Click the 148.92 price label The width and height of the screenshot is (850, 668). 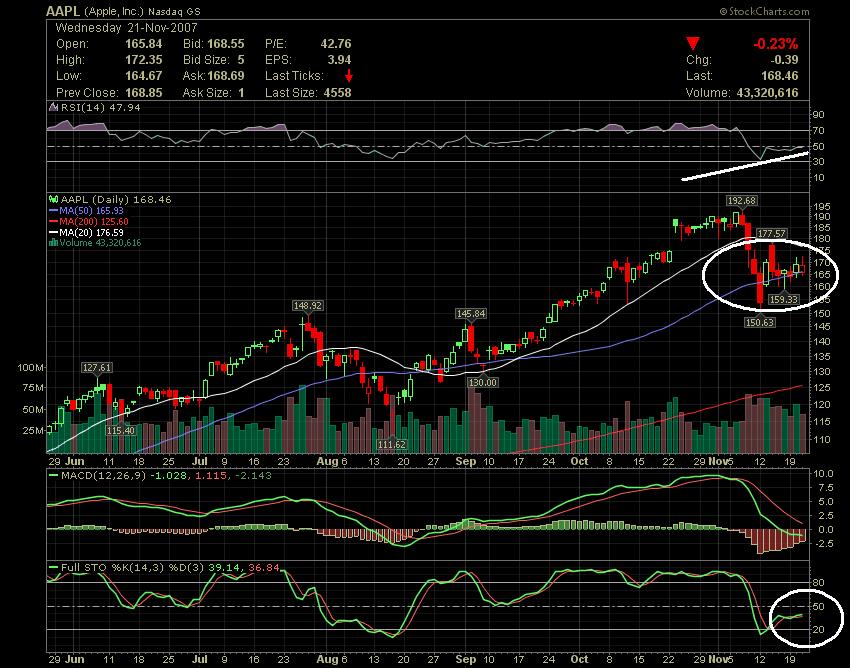click(x=307, y=306)
